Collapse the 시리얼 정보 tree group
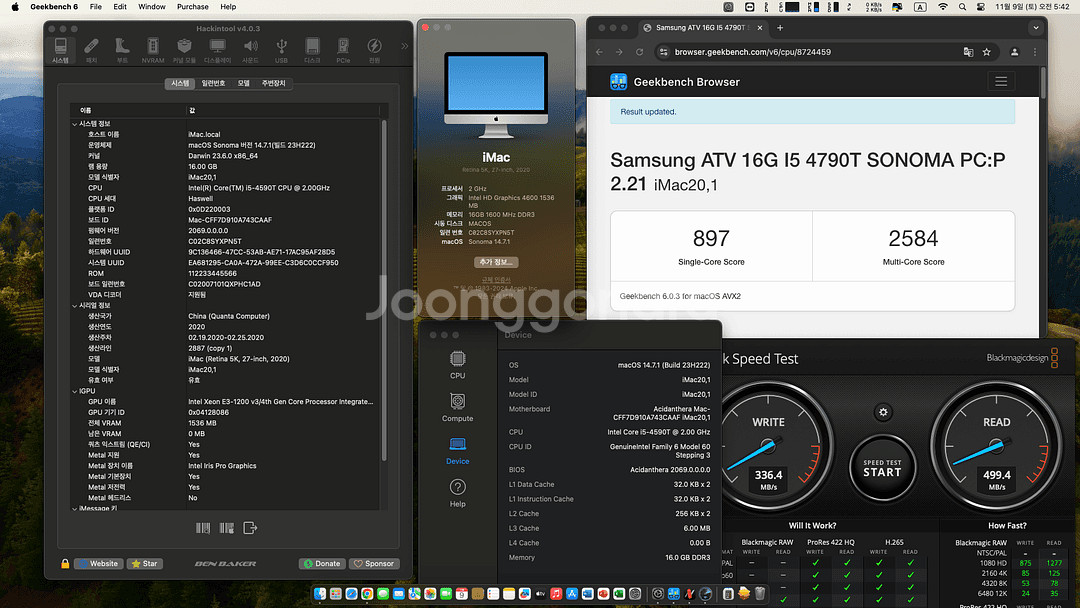The image size is (1080, 608). click(74, 306)
